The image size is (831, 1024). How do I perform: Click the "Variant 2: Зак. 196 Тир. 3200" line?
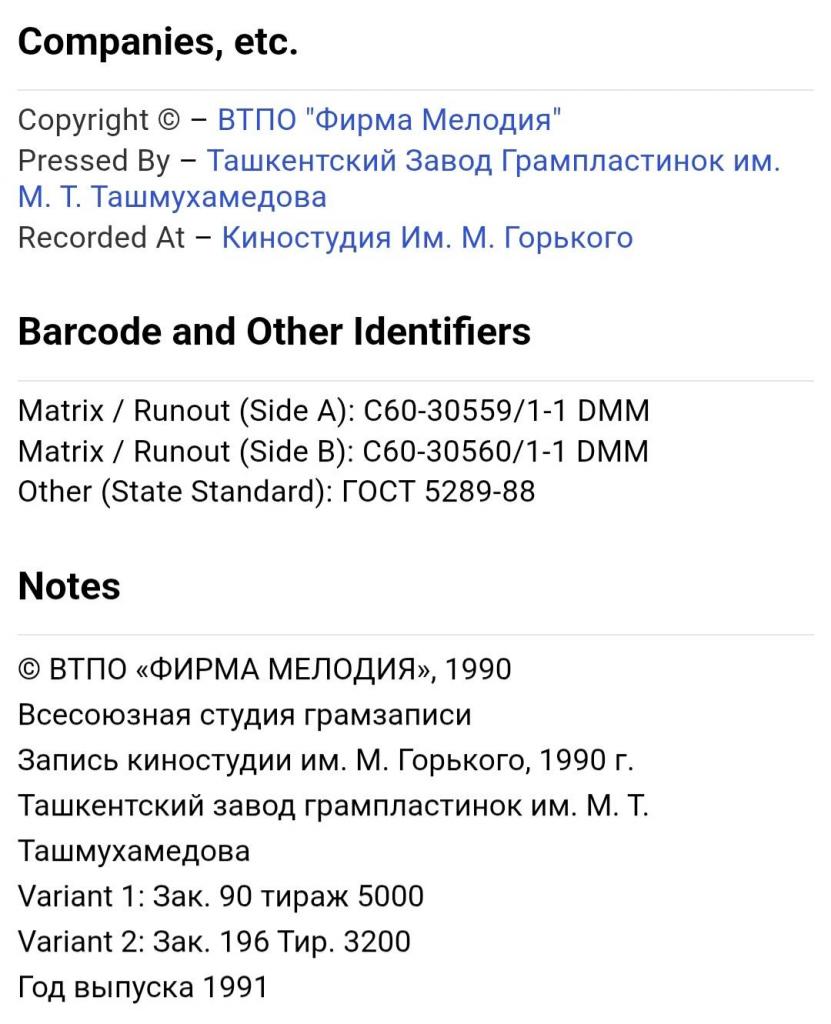pos(214,942)
